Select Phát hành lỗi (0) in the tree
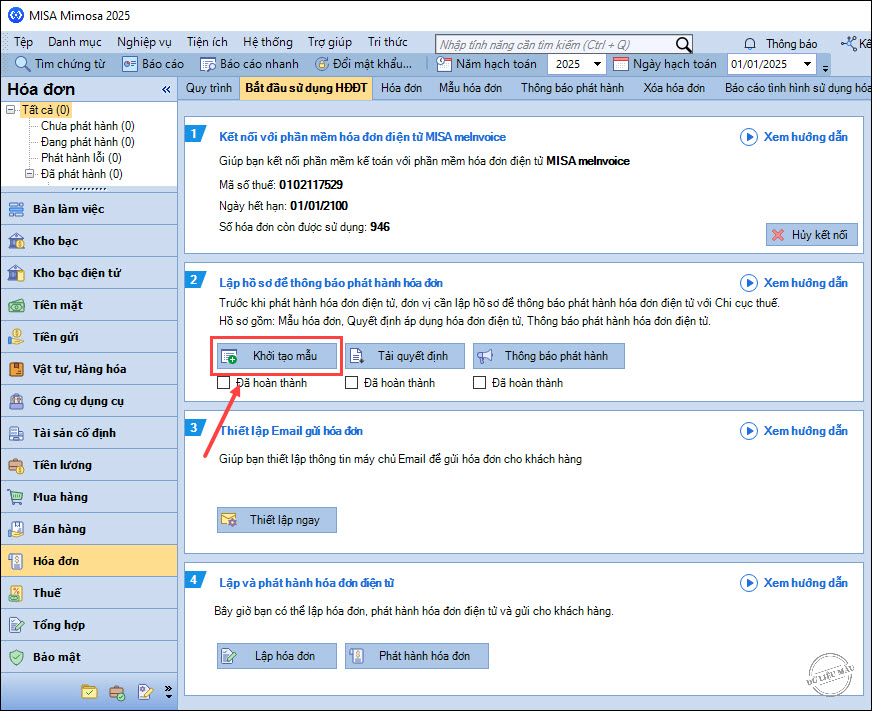Viewport: 872px width, 711px height. (81, 158)
